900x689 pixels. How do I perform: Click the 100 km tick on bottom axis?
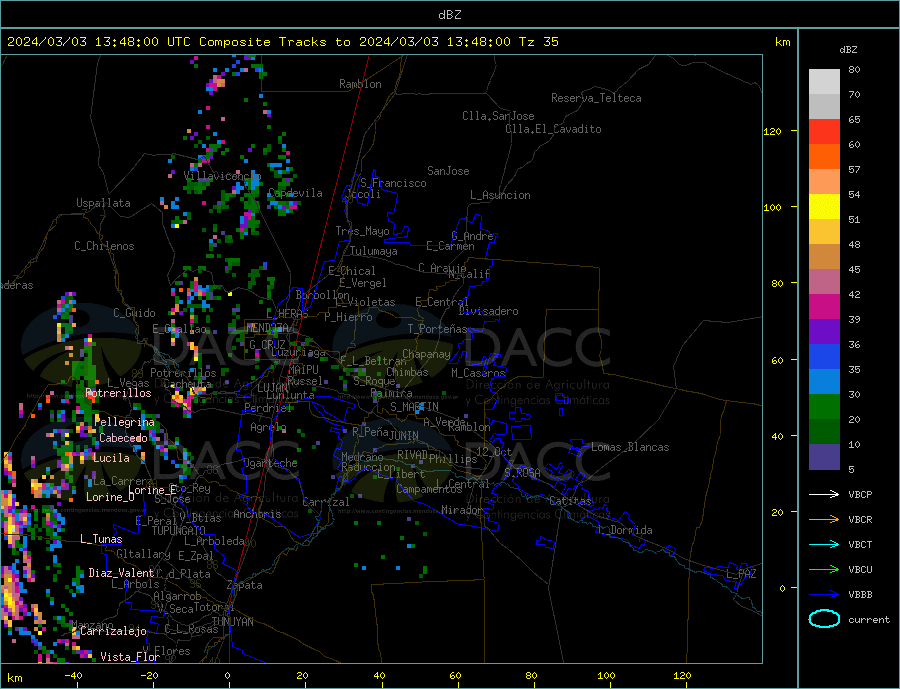606,676
